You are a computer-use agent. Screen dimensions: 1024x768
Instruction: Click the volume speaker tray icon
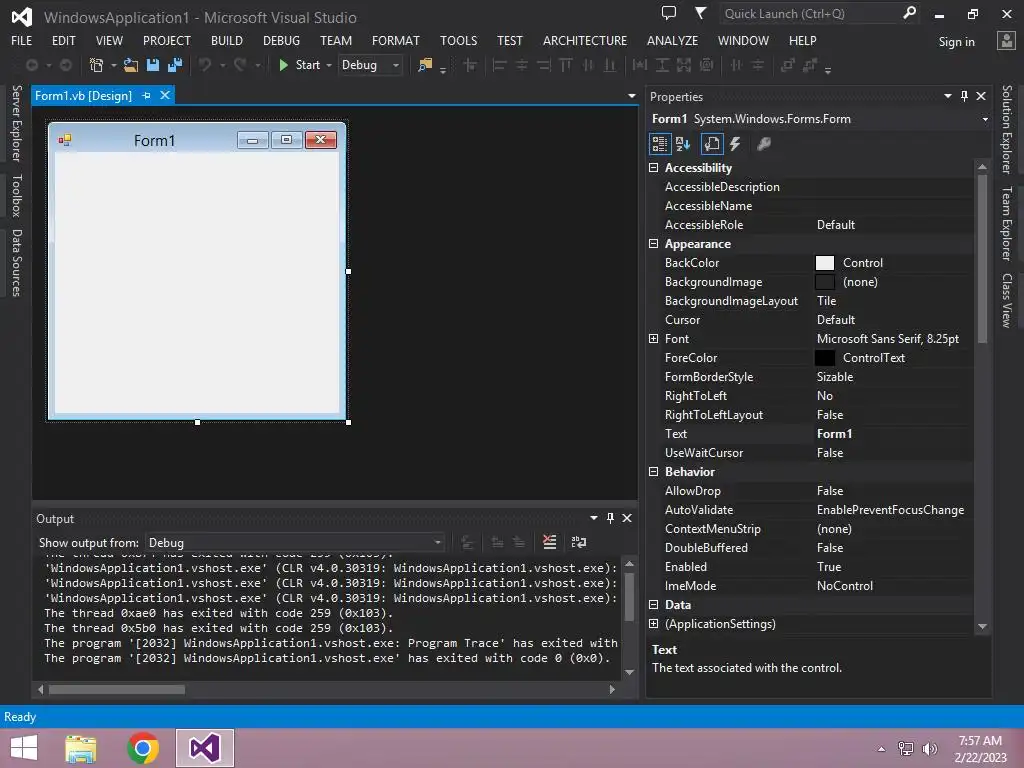point(930,748)
